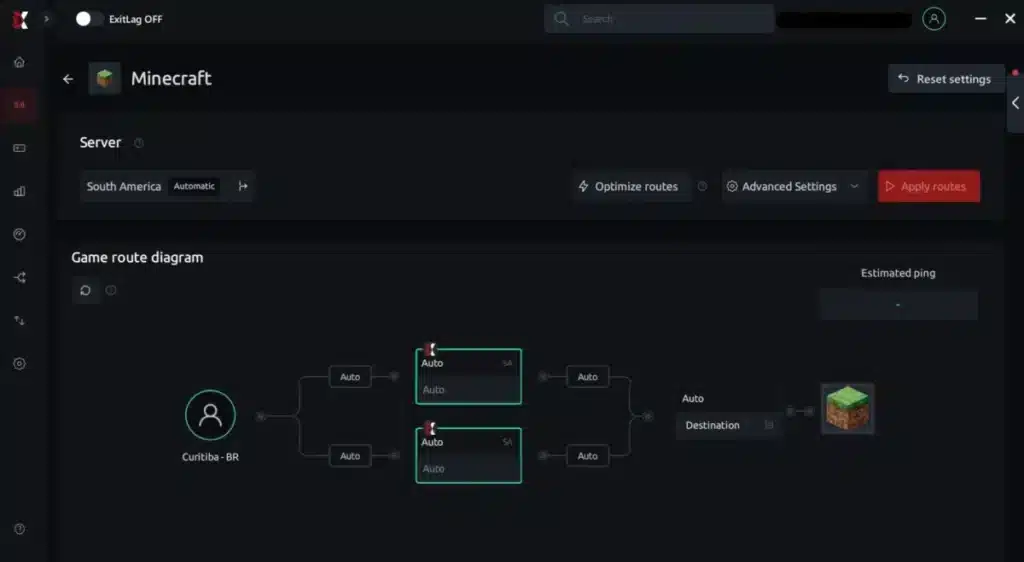The width and height of the screenshot is (1024, 562).
Task: Refresh the game route diagram
Action: [86, 290]
